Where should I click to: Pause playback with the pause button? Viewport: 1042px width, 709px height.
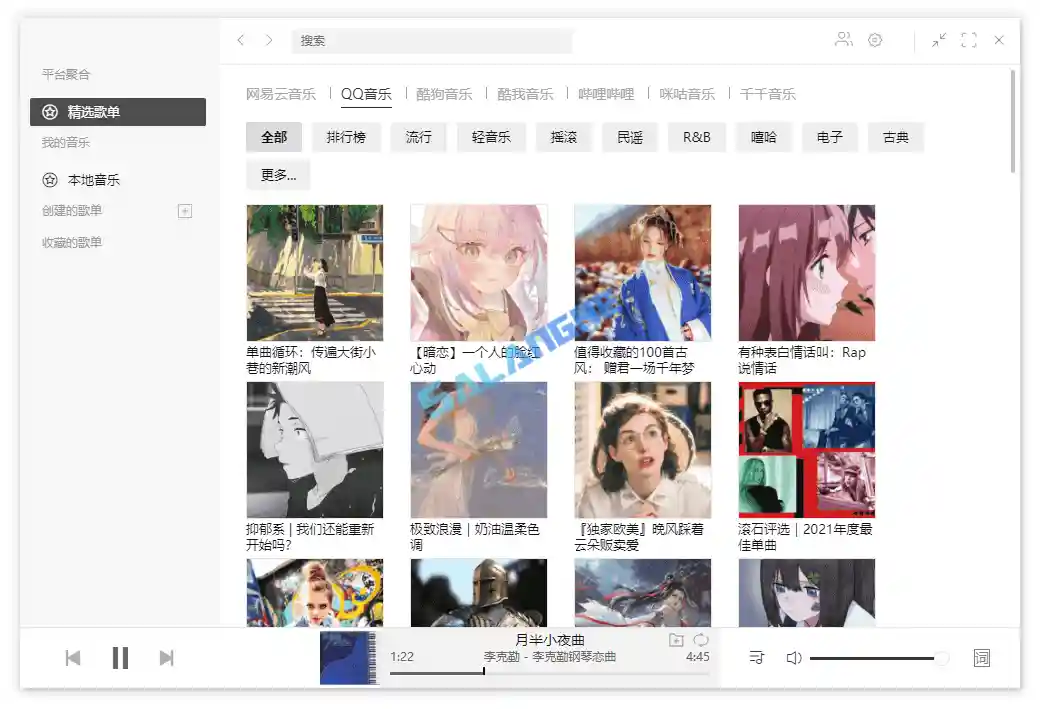(120, 658)
